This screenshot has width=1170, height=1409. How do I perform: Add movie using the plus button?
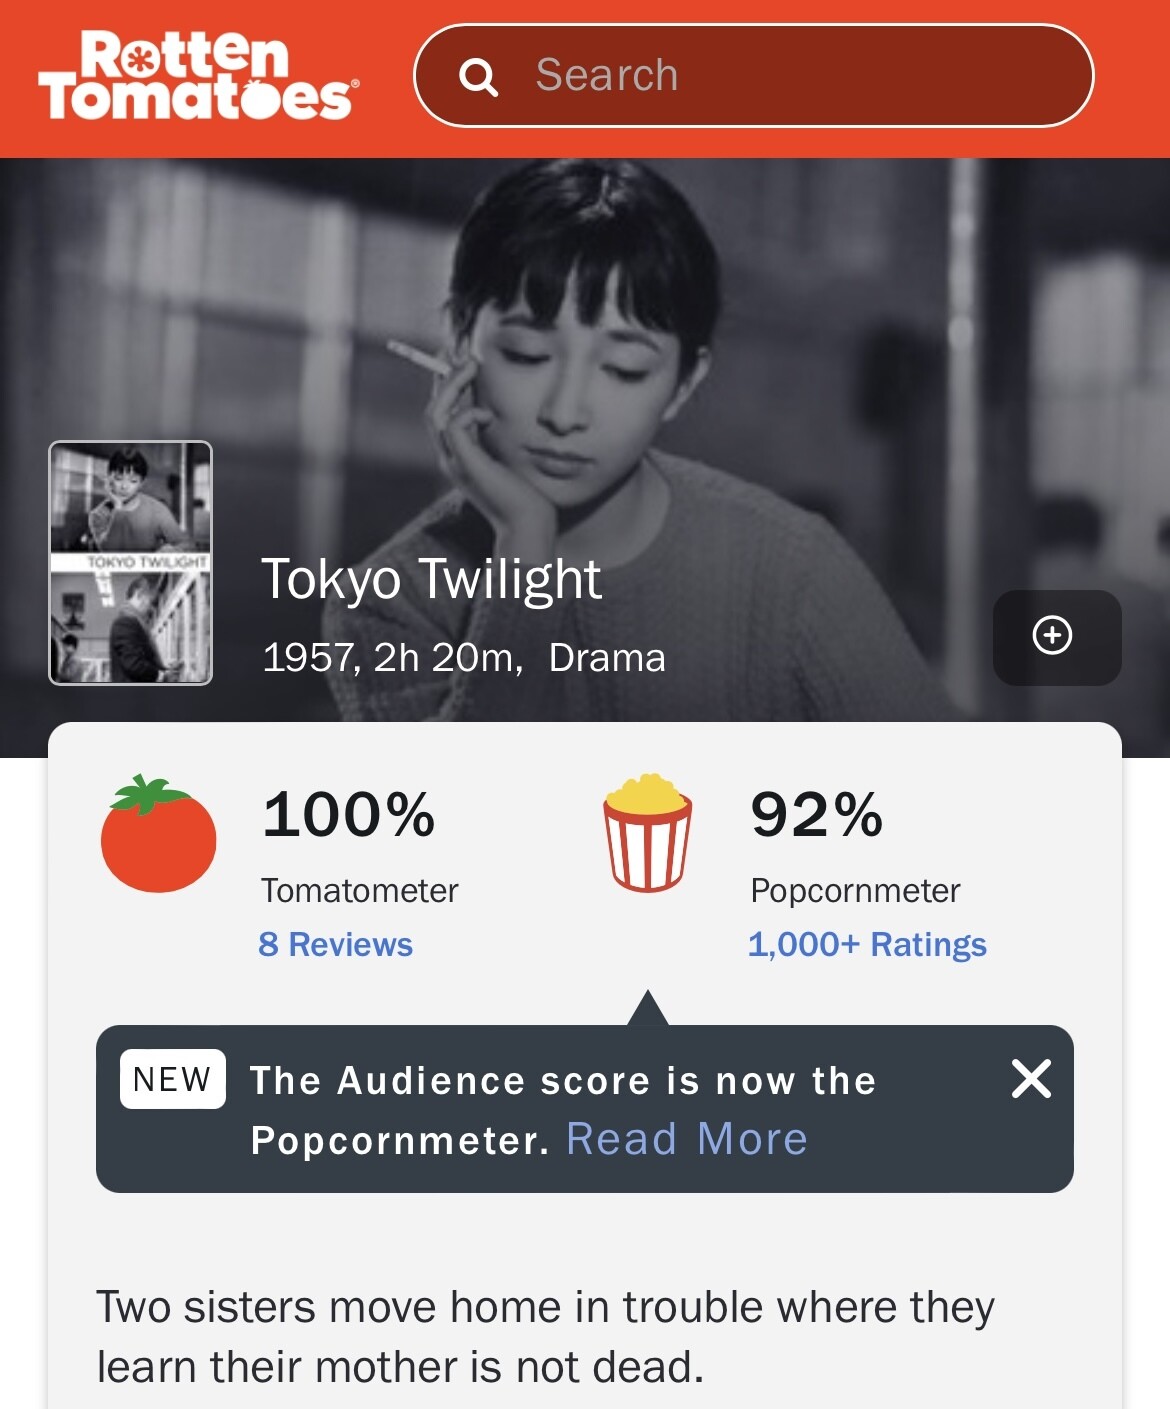point(1056,637)
